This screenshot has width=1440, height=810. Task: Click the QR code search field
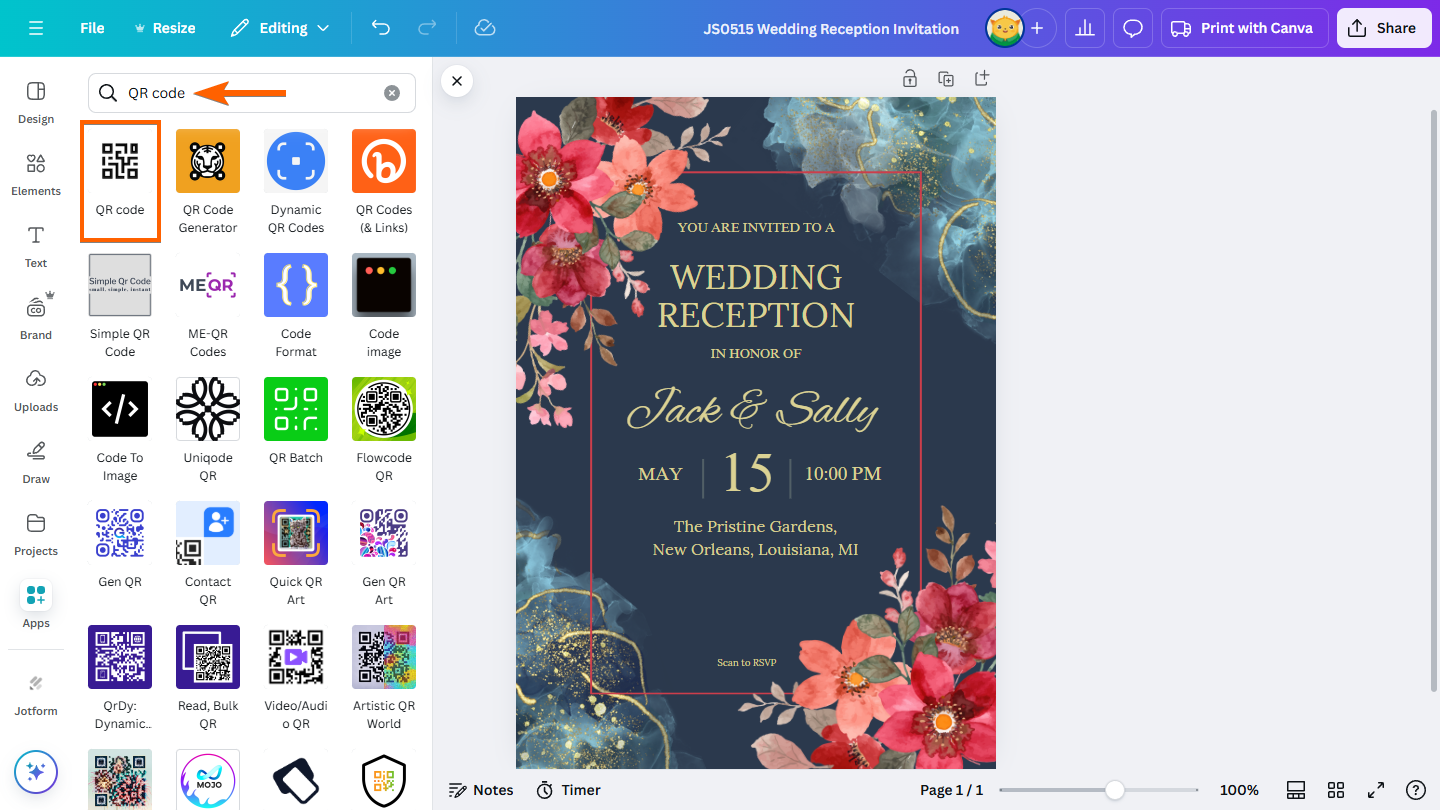(252, 93)
